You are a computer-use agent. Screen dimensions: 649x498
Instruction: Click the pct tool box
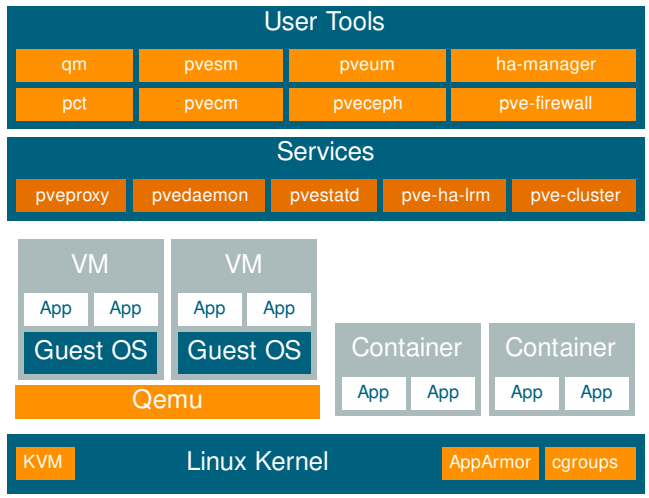tap(75, 104)
